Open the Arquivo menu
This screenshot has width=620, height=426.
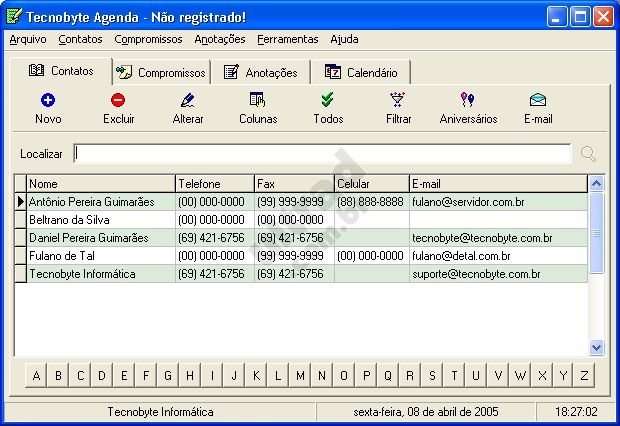coord(28,39)
